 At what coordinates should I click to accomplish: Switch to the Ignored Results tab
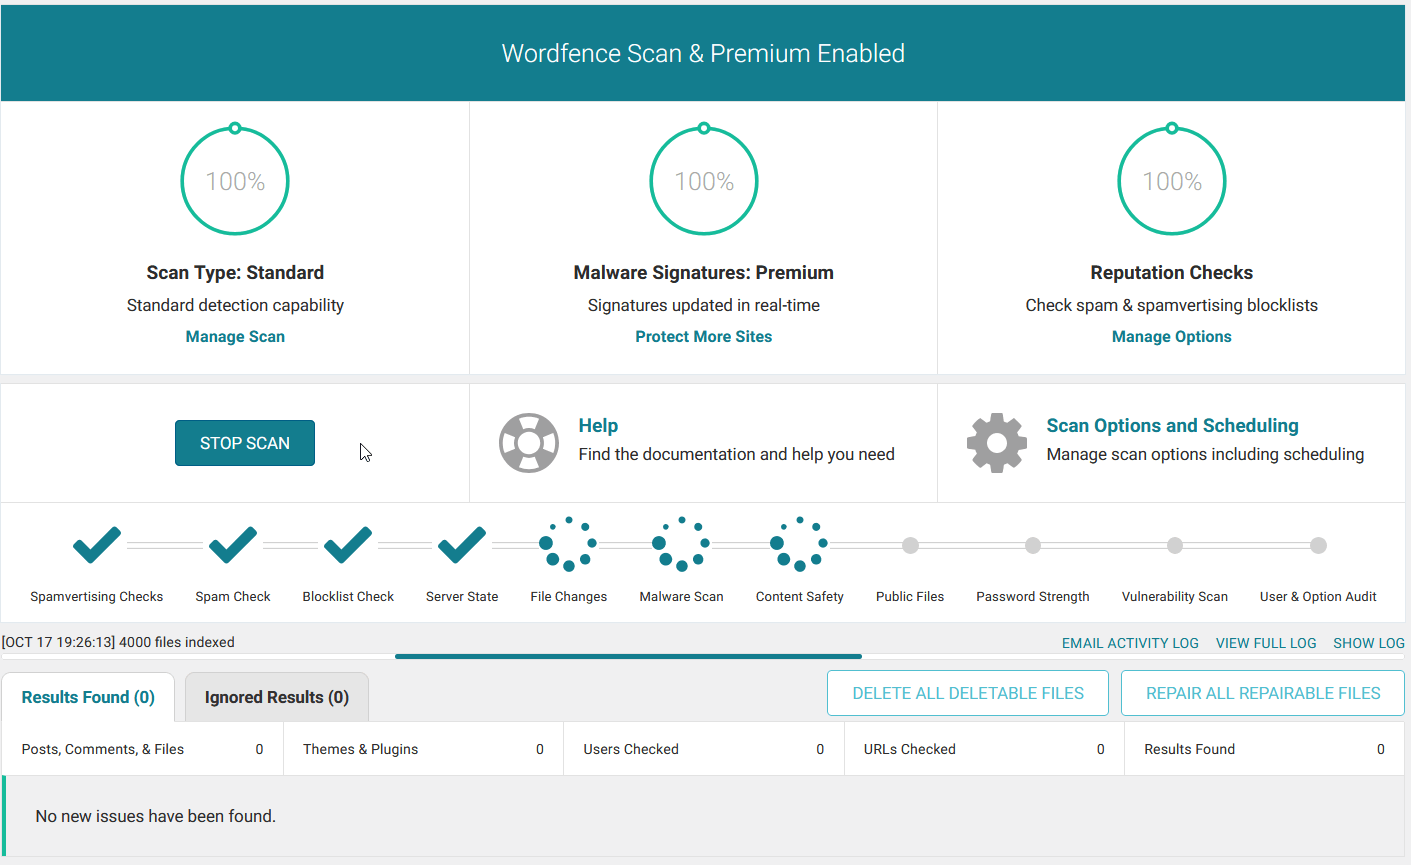[x=276, y=696]
